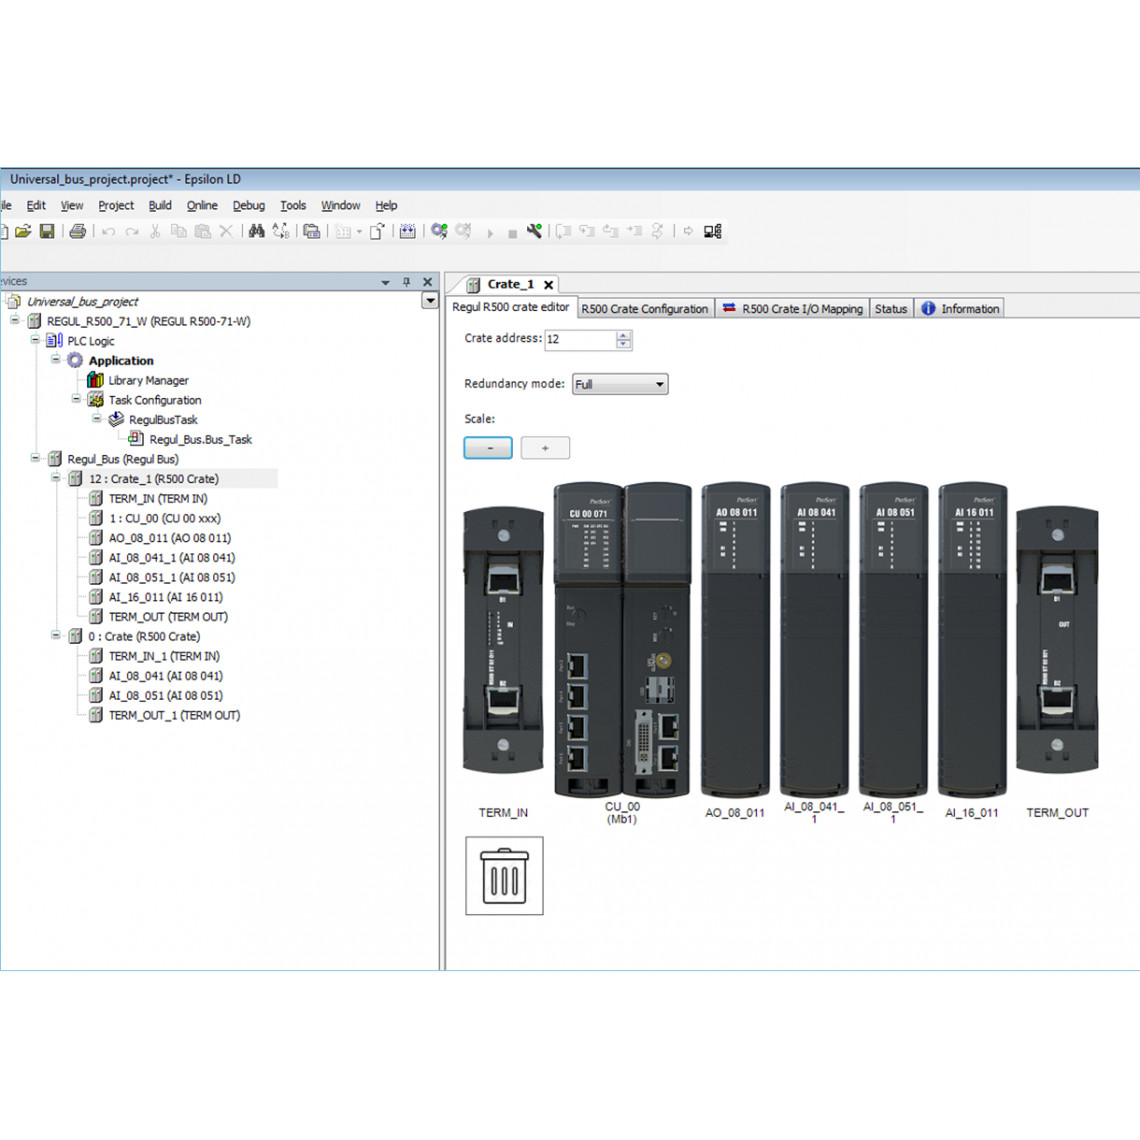Open Replace icon next to binoculars
Viewport: 1140px width, 1140px height.
point(281,231)
